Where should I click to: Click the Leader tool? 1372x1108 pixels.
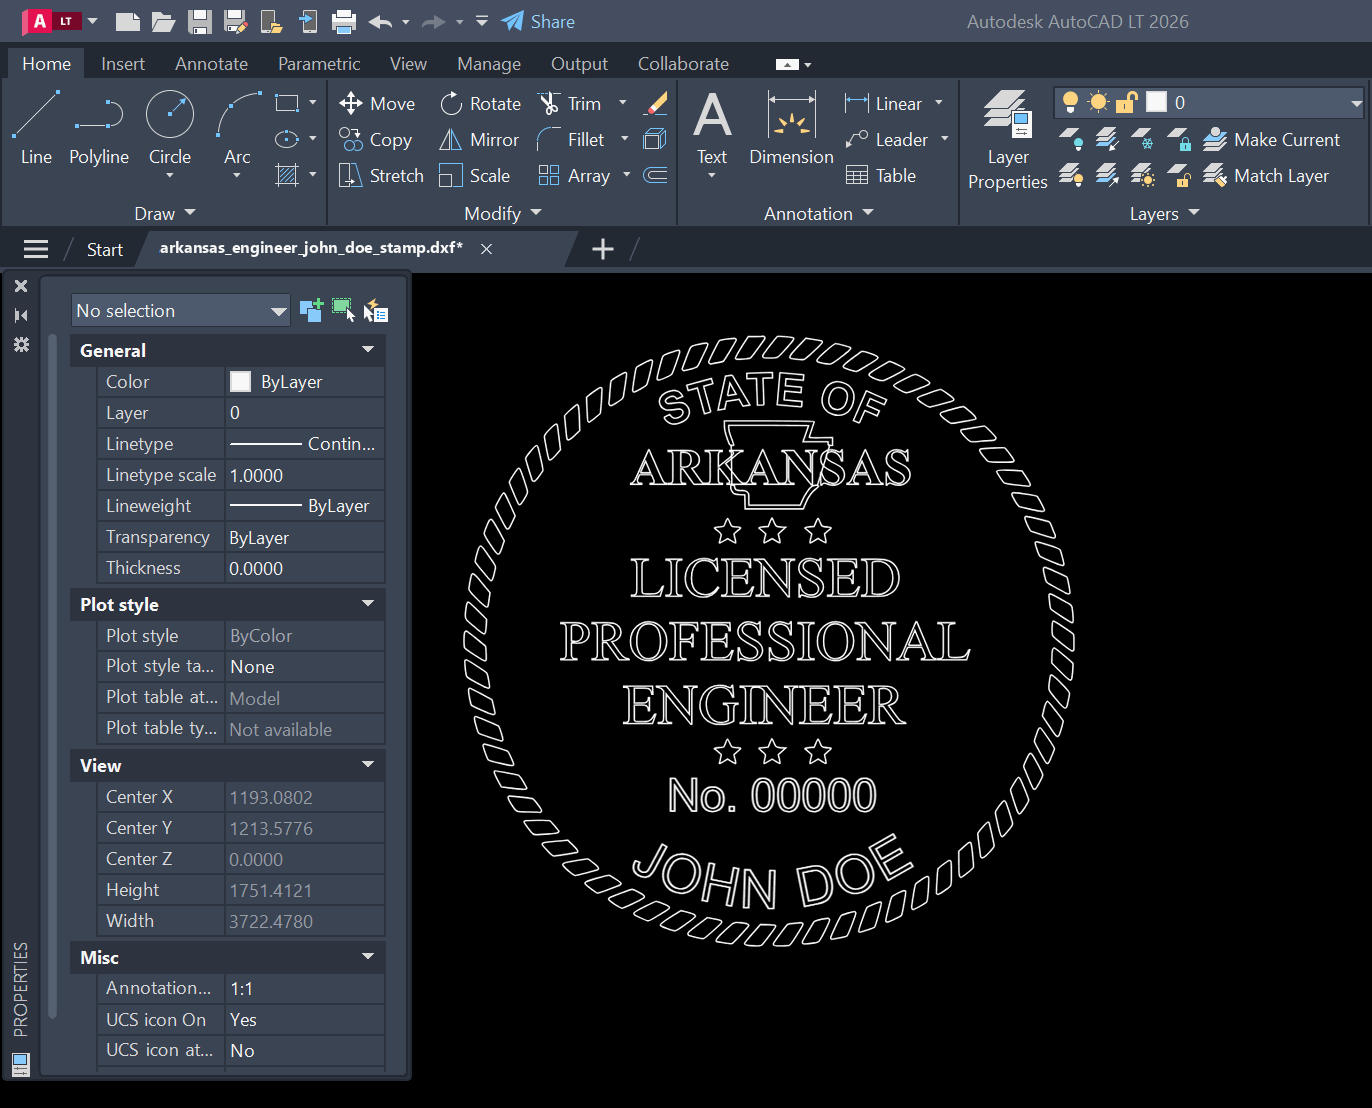pyautogui.click(x=887, y=140)
